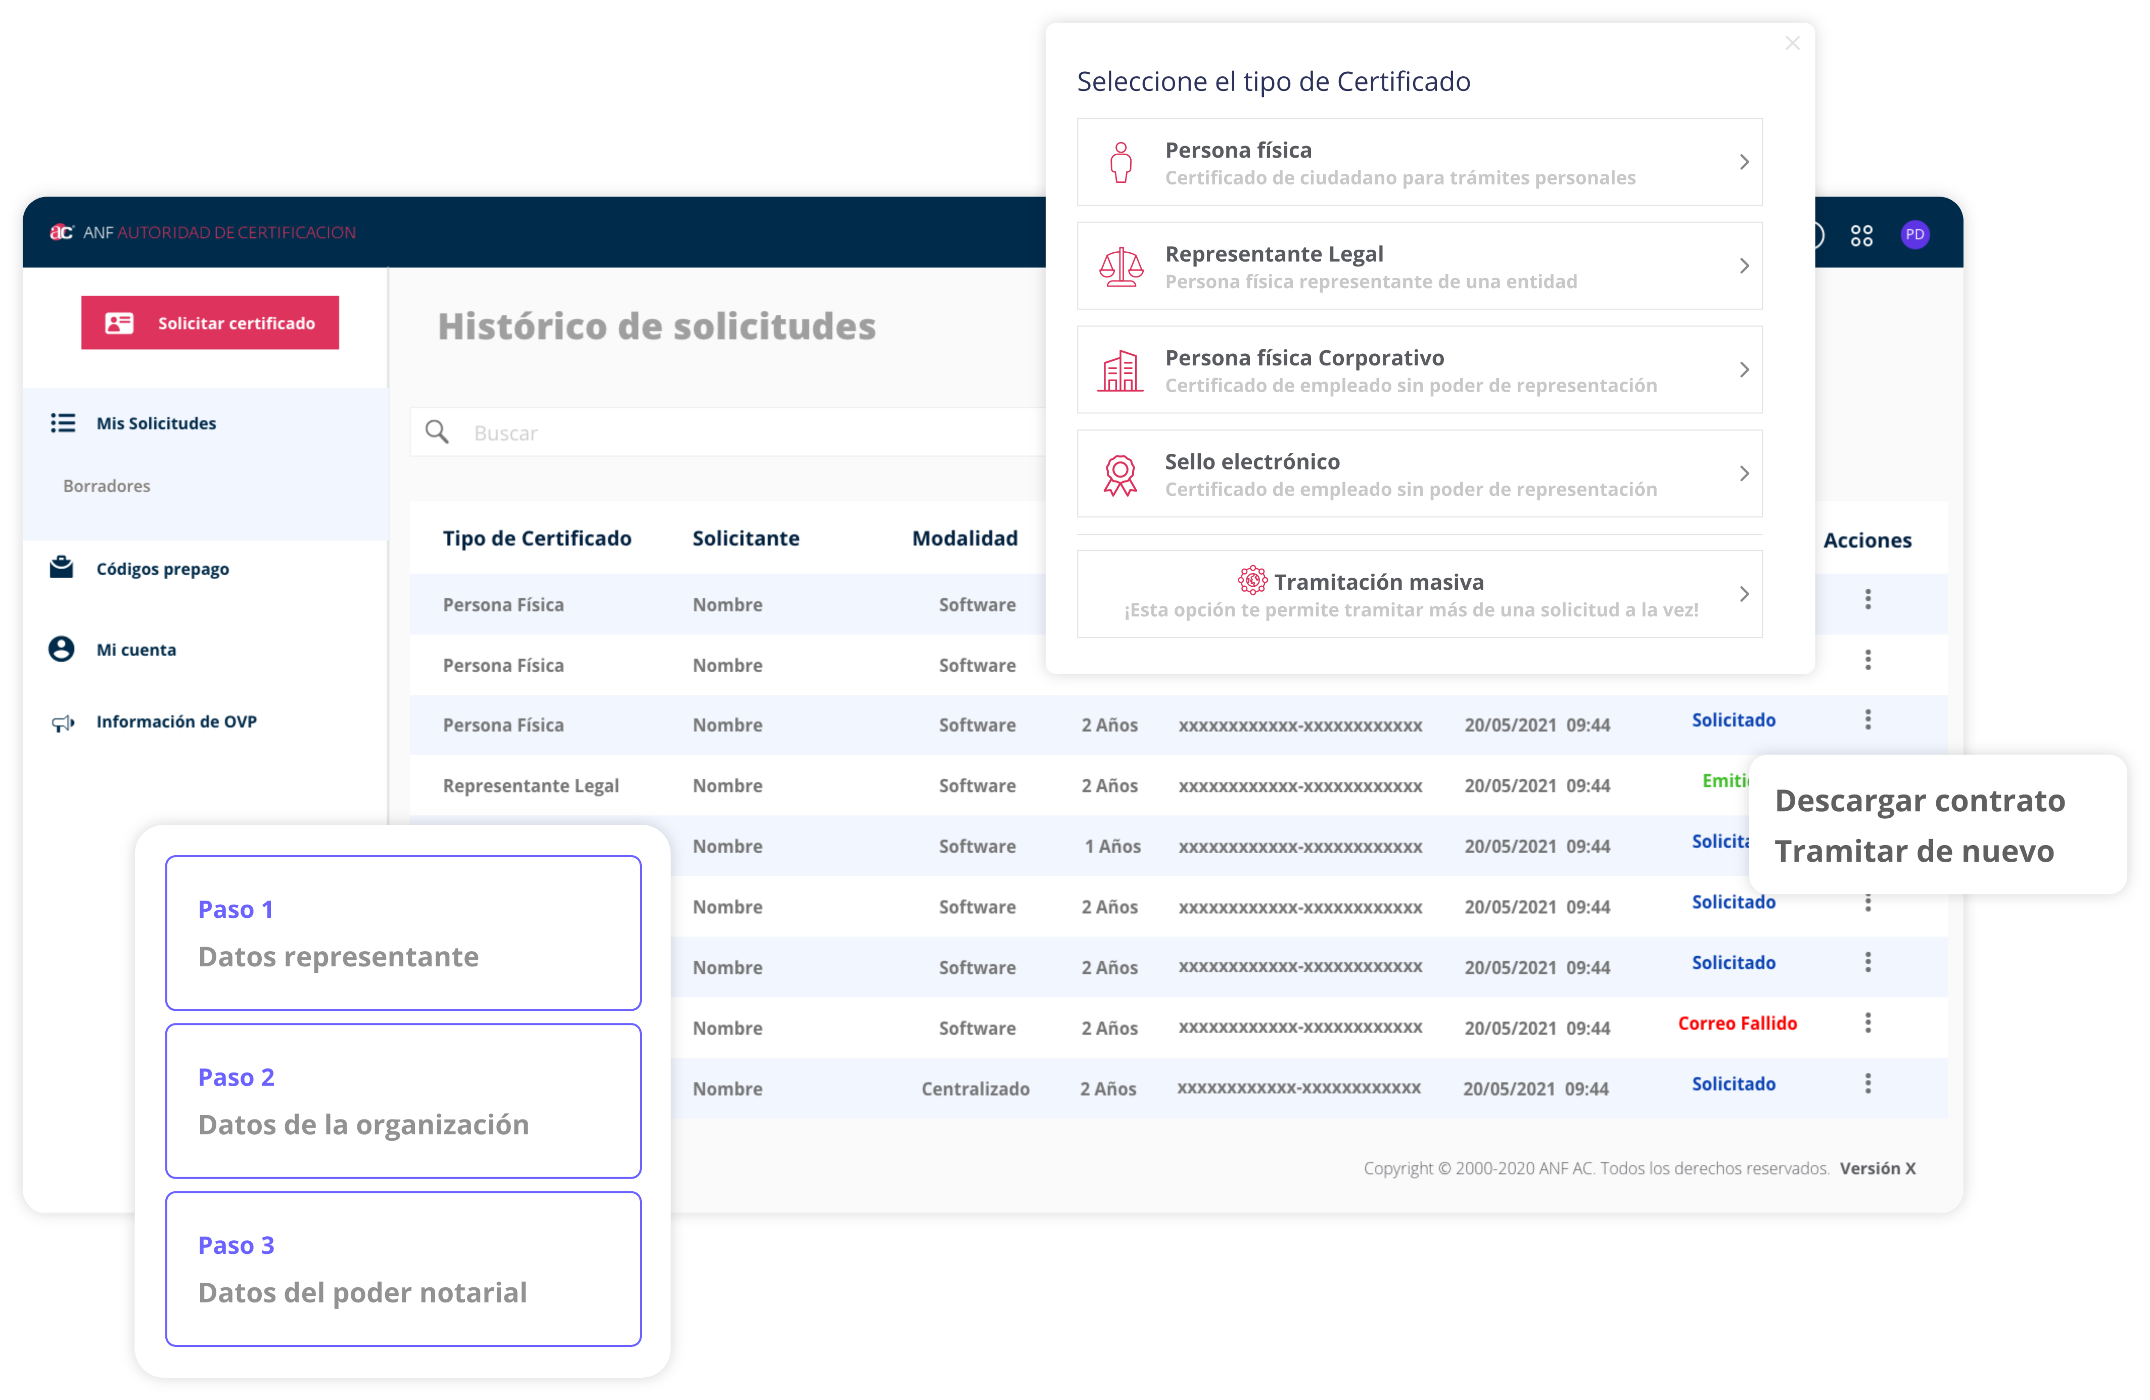Image resolution: width=2150 pixels, height=1400 pixels.
Task: Click the search magnifier icon
Action: tap(437, 432)
